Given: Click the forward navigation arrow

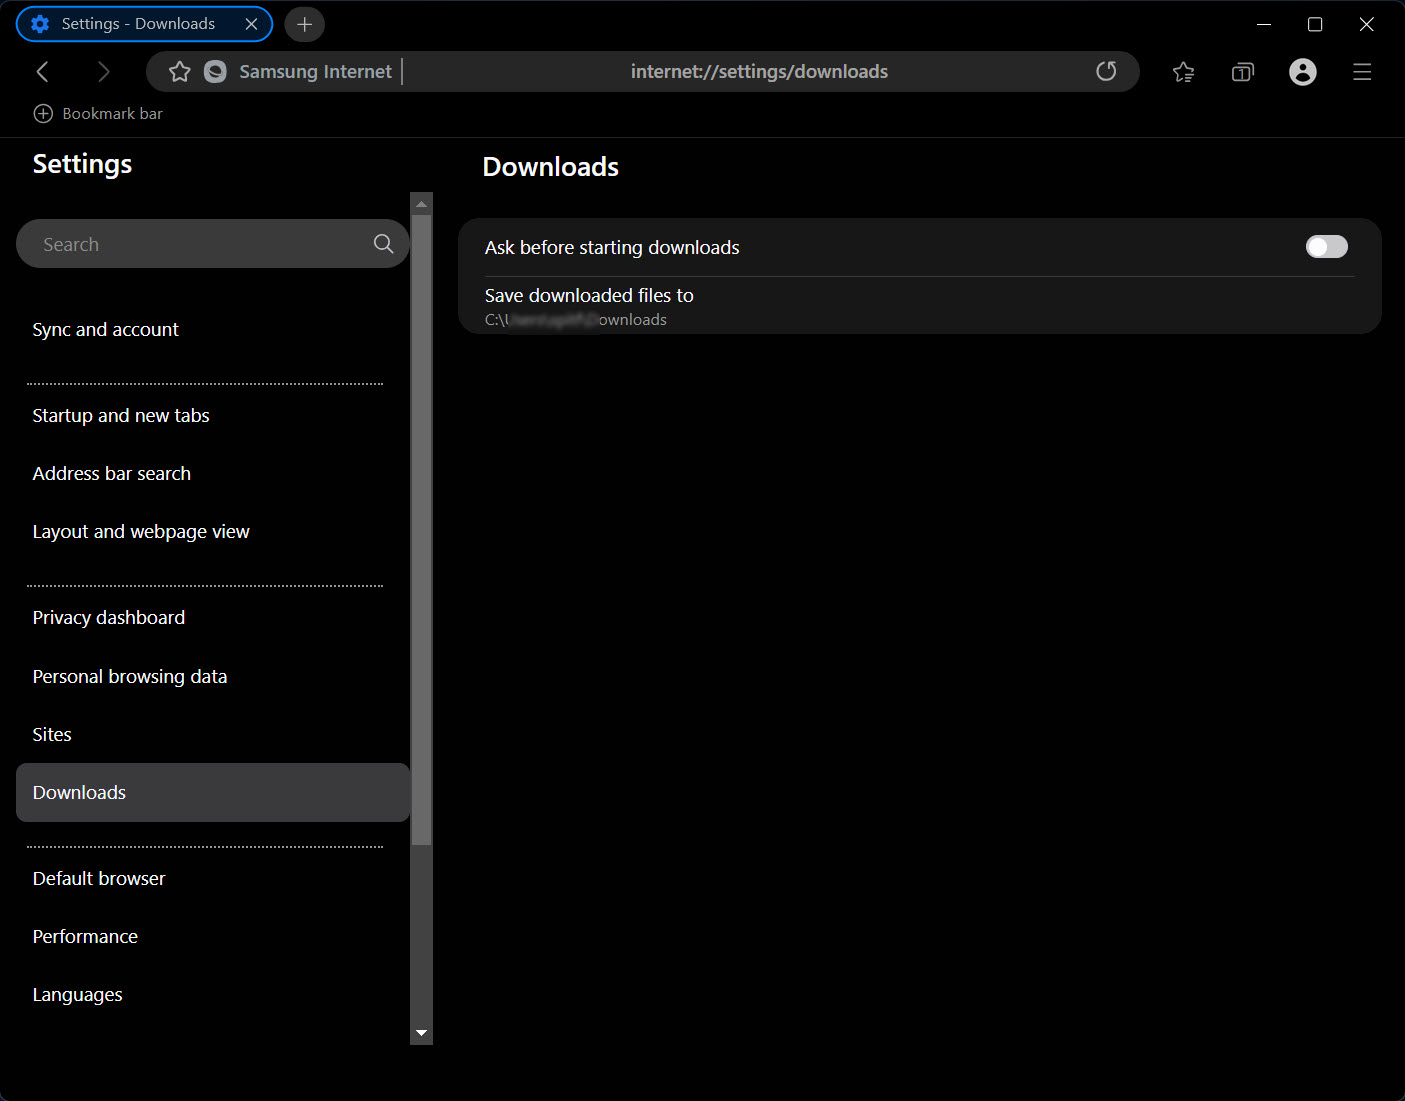Looking at the screenshot, I should click(103, 72).
